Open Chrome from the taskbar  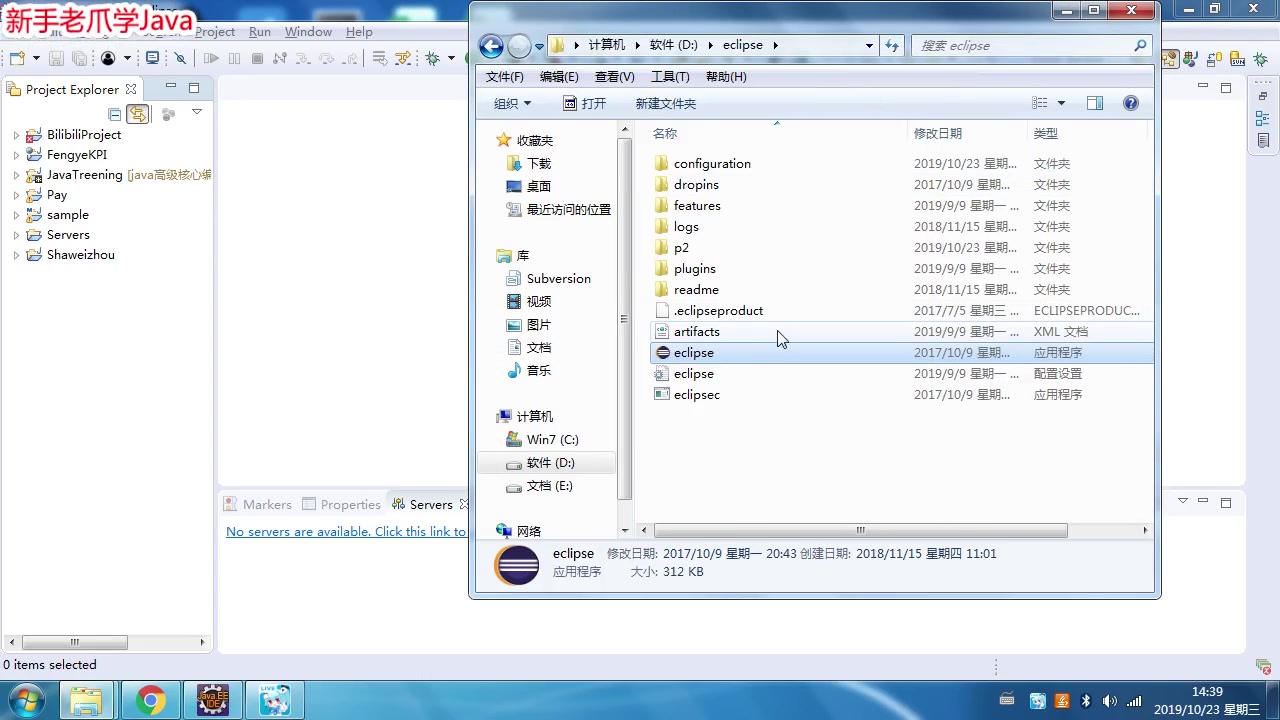click(x=150, y=700)
